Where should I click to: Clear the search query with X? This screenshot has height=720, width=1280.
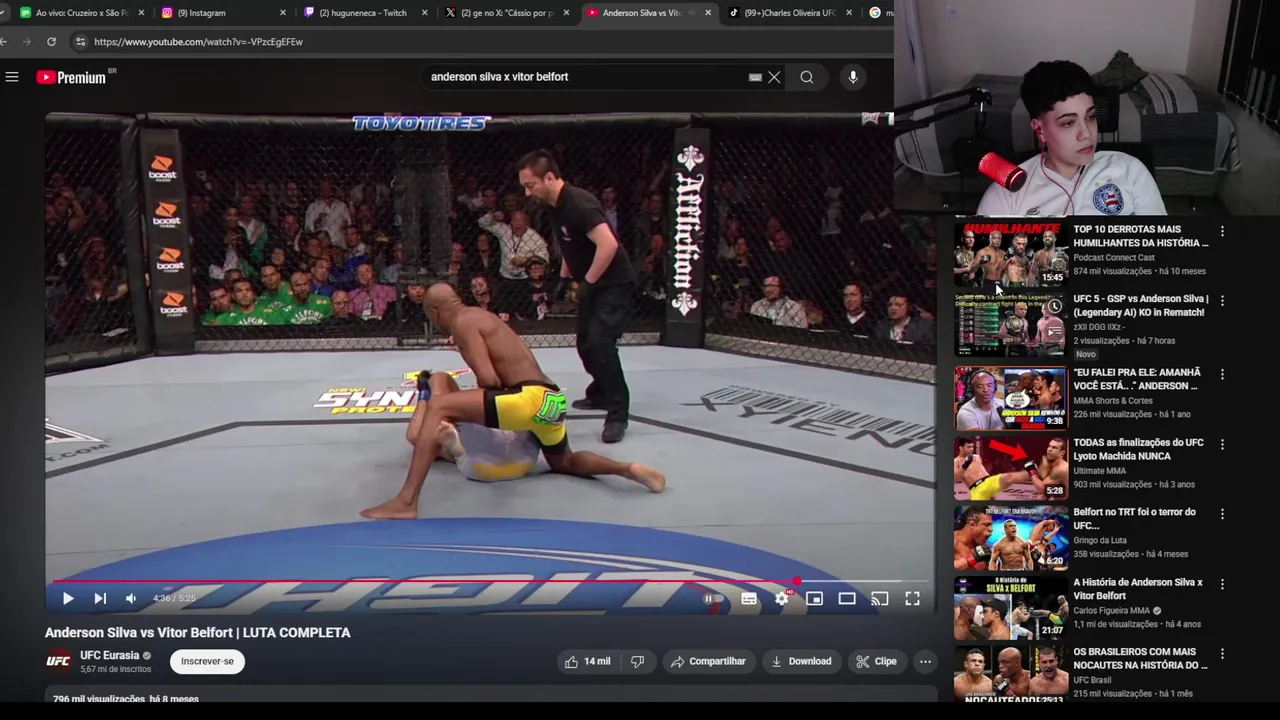pos(774,77)
